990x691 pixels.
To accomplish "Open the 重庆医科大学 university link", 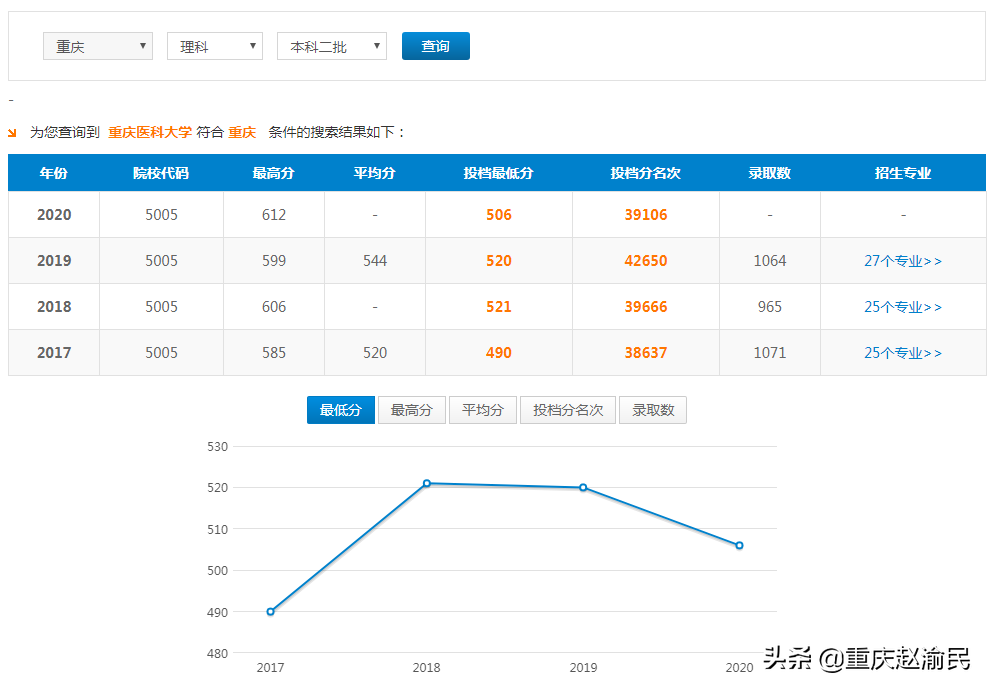I will click(151, 131).
